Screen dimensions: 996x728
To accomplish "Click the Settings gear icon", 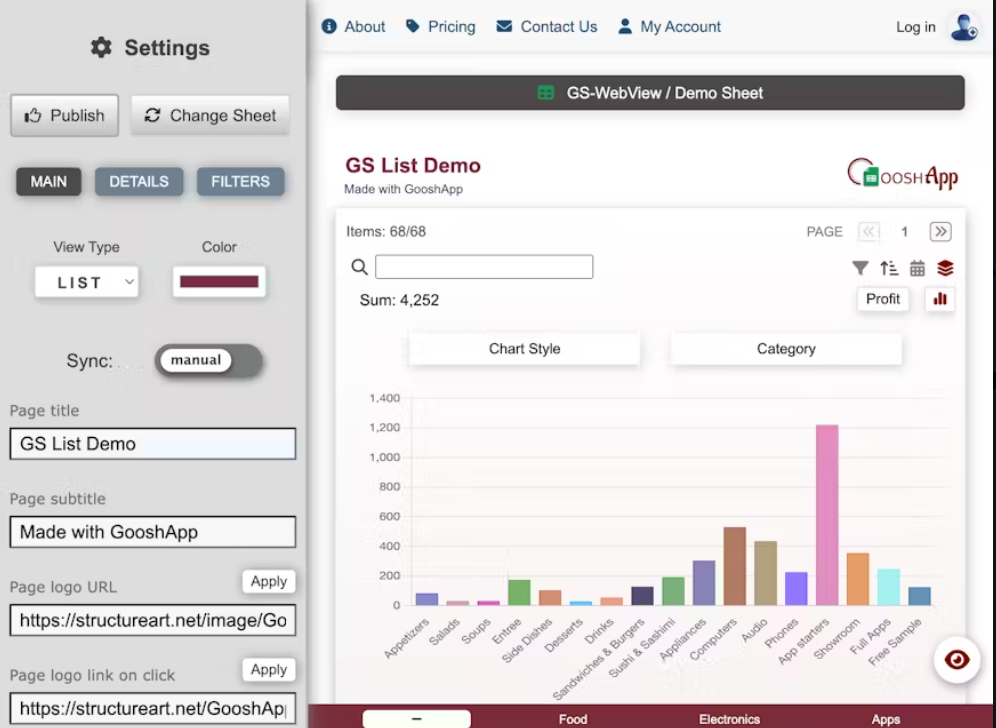I will (101, 48).
